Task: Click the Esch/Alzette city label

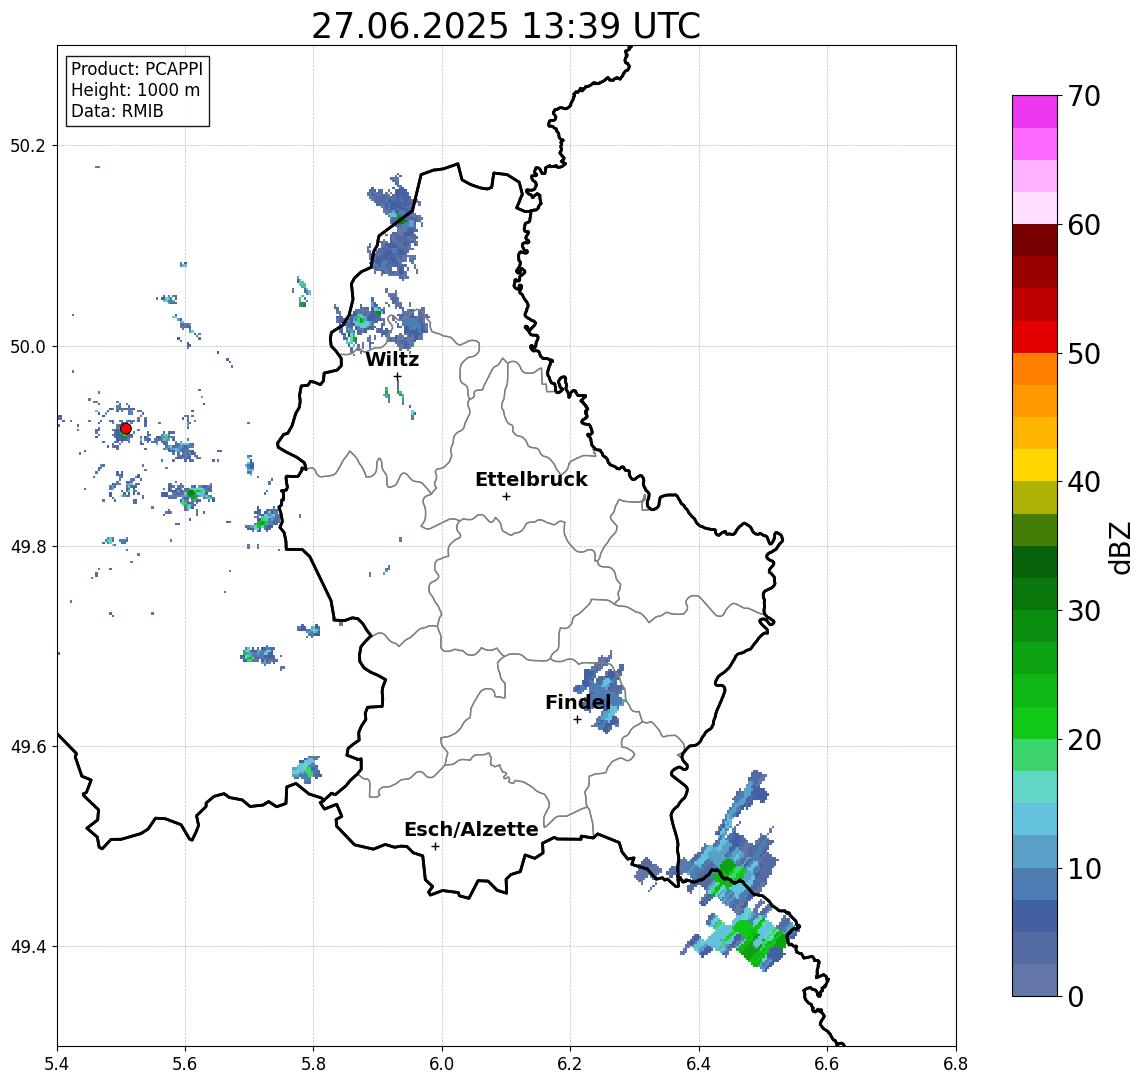Action: point(471,830)
